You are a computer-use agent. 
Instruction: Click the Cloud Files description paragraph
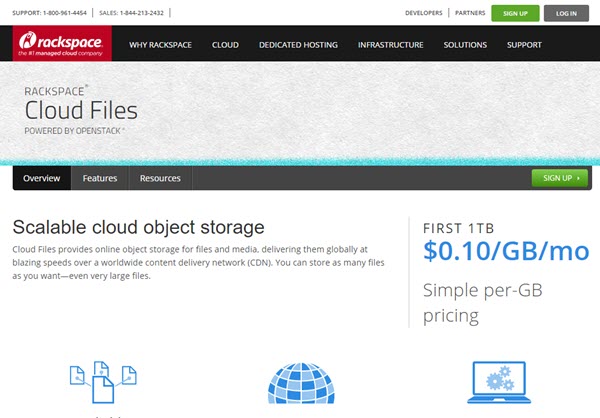(x=198, y=263)
